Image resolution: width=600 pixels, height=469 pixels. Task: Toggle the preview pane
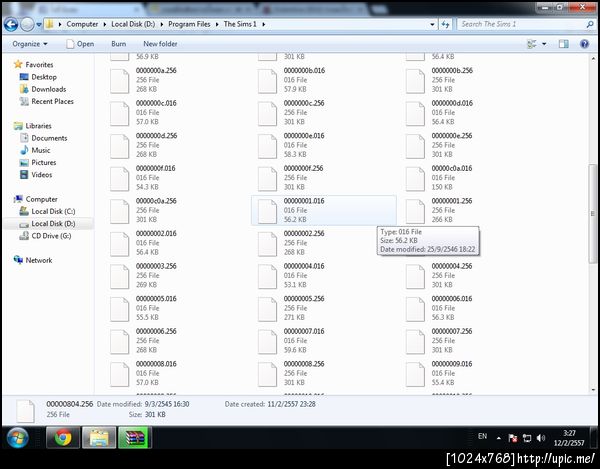[x=564, y=44]
